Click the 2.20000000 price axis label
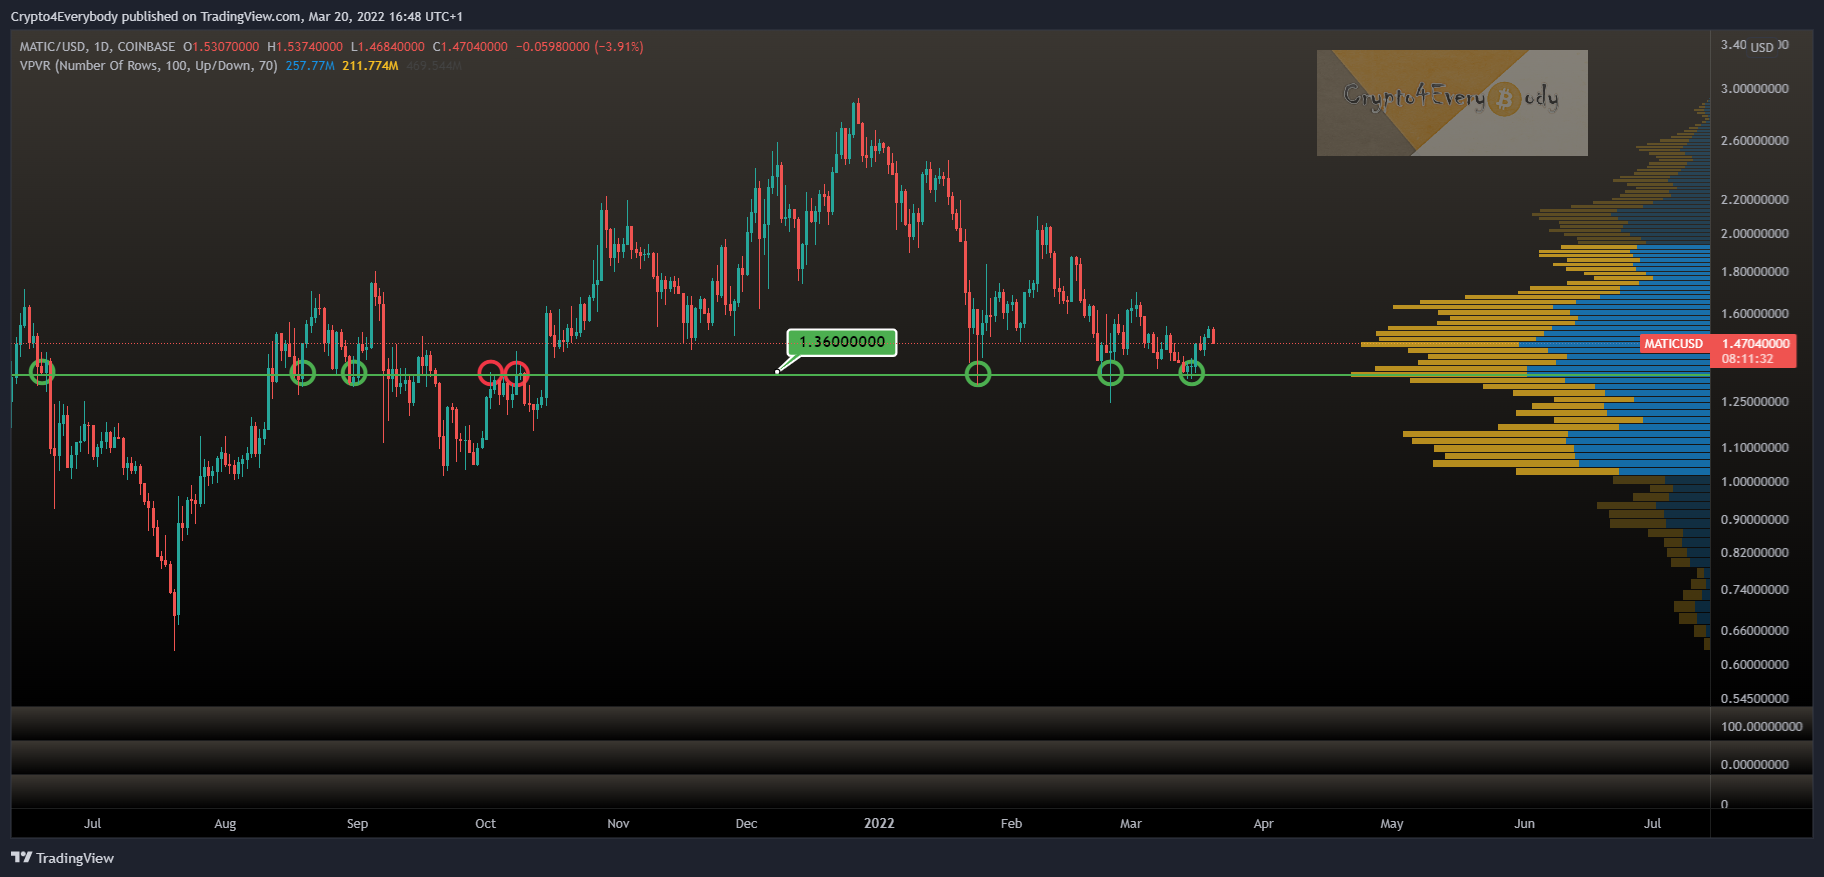The width and height of the screenshot is (1824, 877). tap(1755, 200)
